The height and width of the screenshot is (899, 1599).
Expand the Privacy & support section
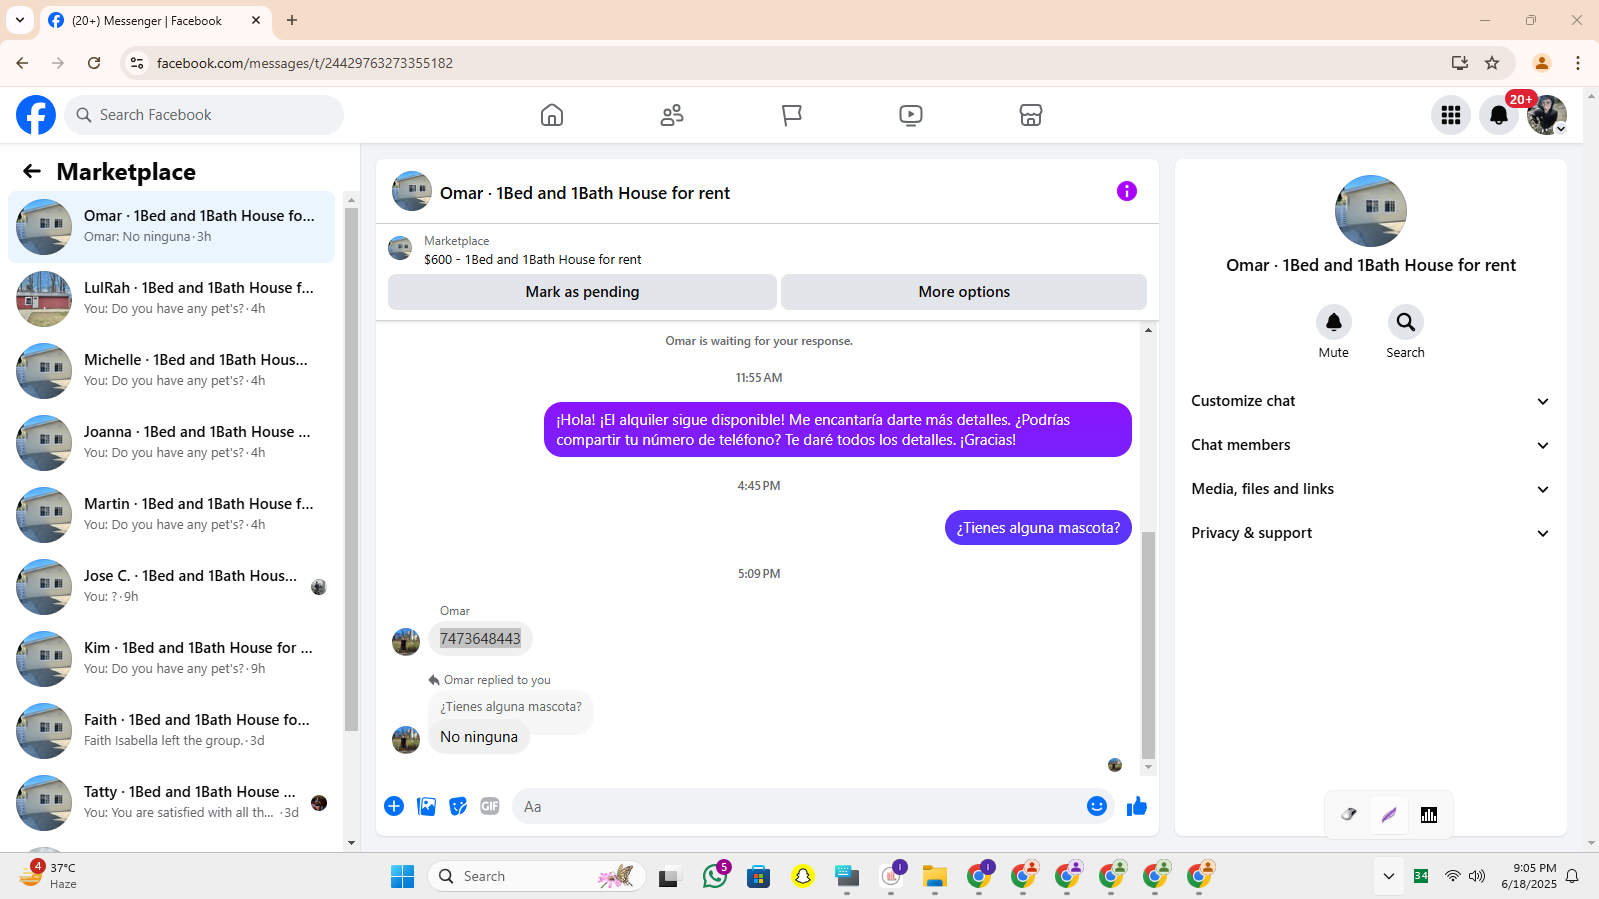click(x=1370, y=533)
